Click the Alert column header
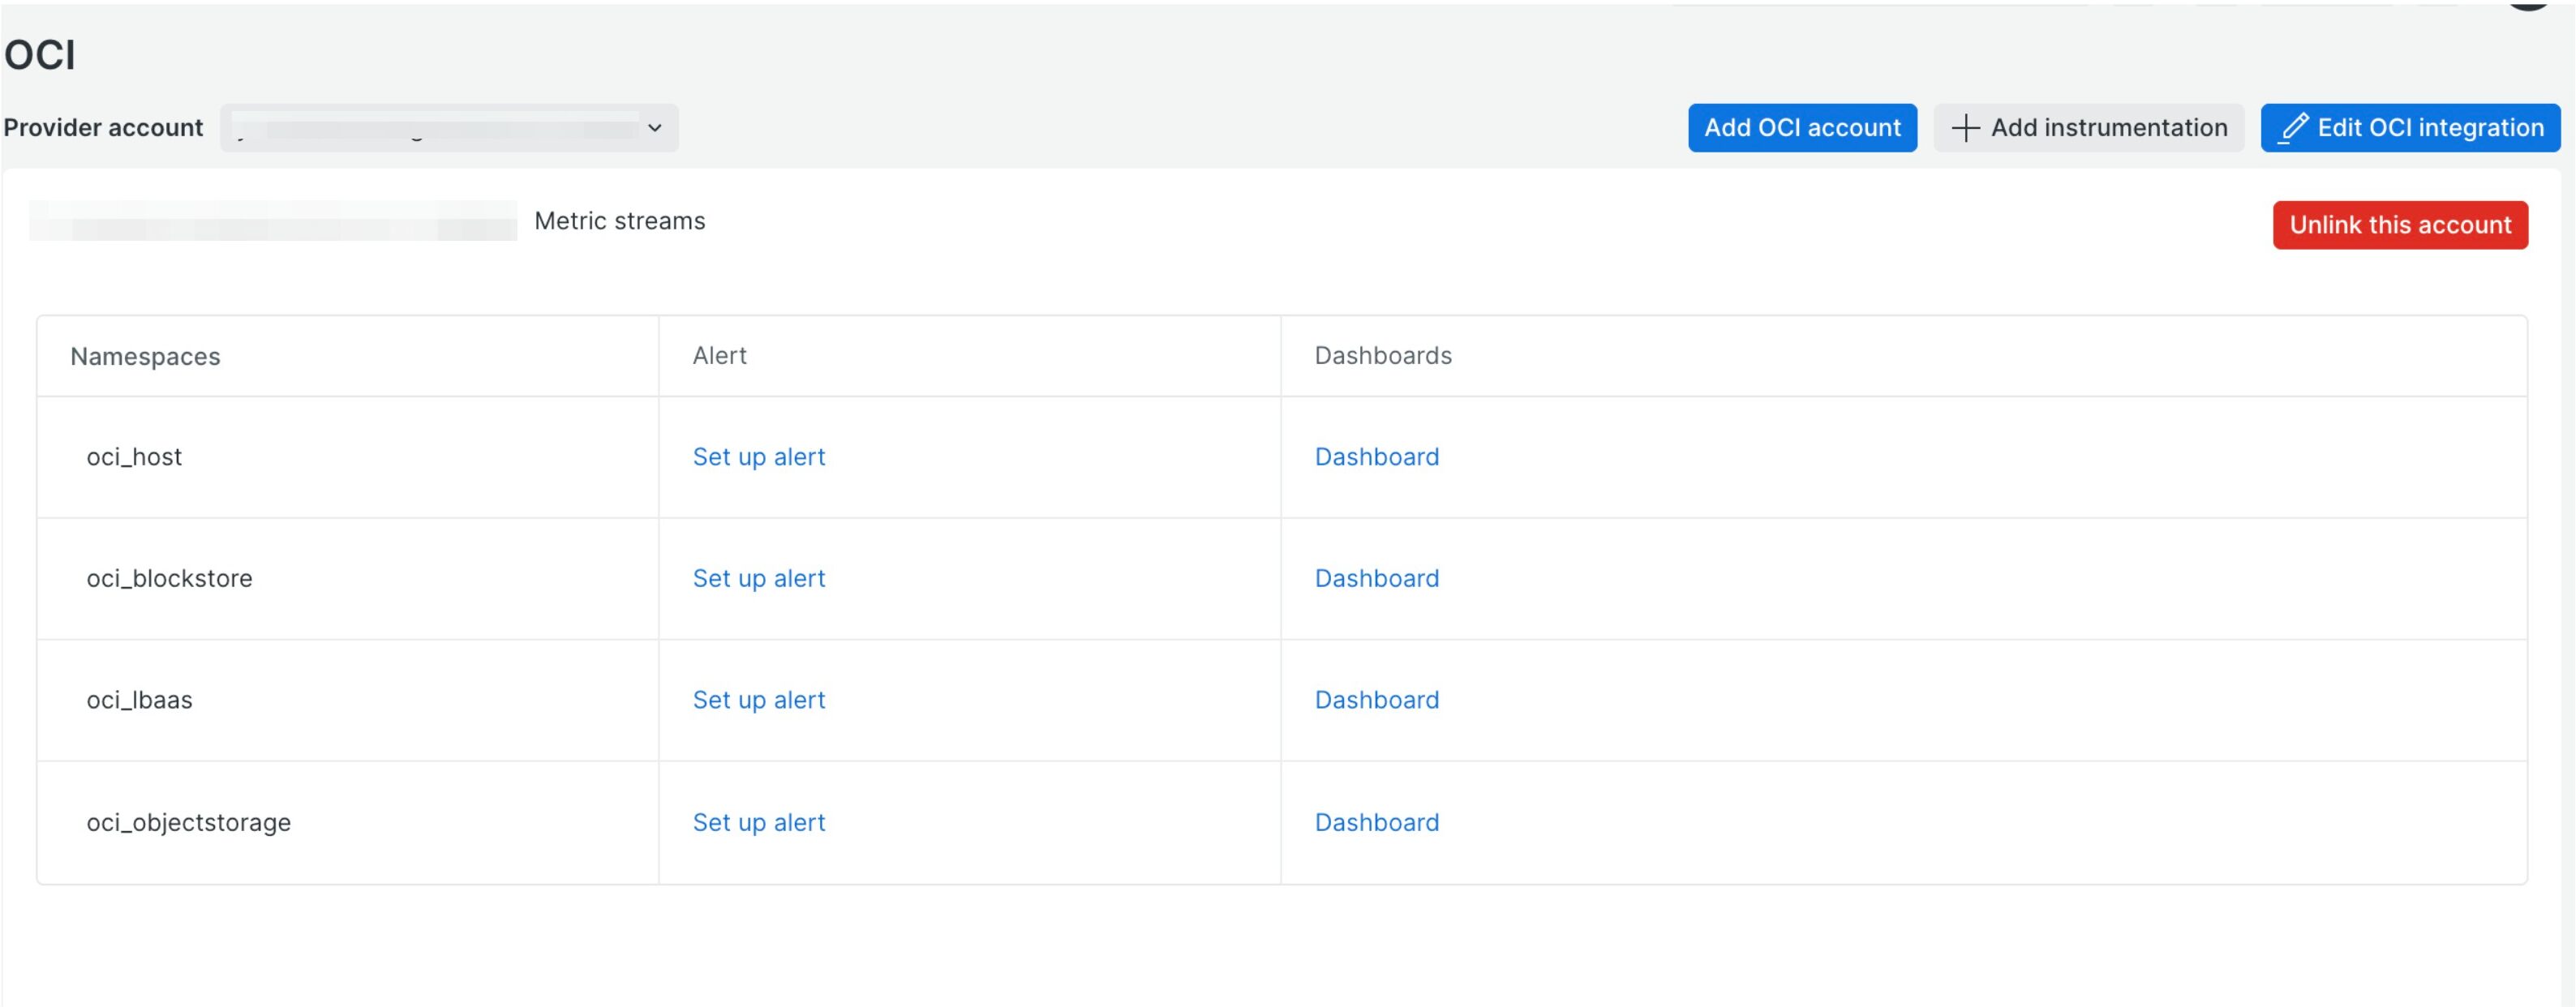Image resolution: width=2576 pixels, height=1007 pixels. (x=719, y=356)
